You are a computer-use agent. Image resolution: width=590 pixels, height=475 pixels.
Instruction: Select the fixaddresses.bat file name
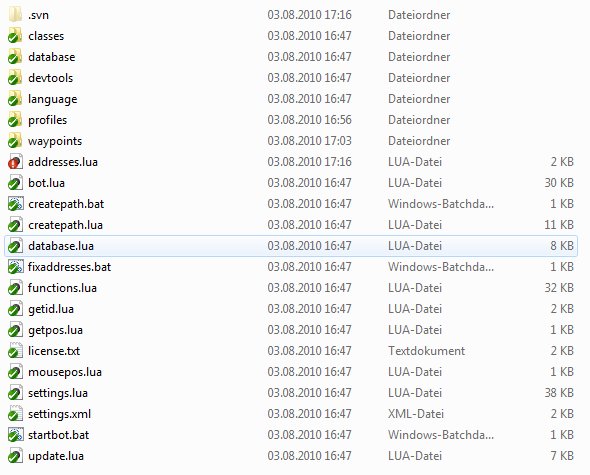tap(69, 267)
